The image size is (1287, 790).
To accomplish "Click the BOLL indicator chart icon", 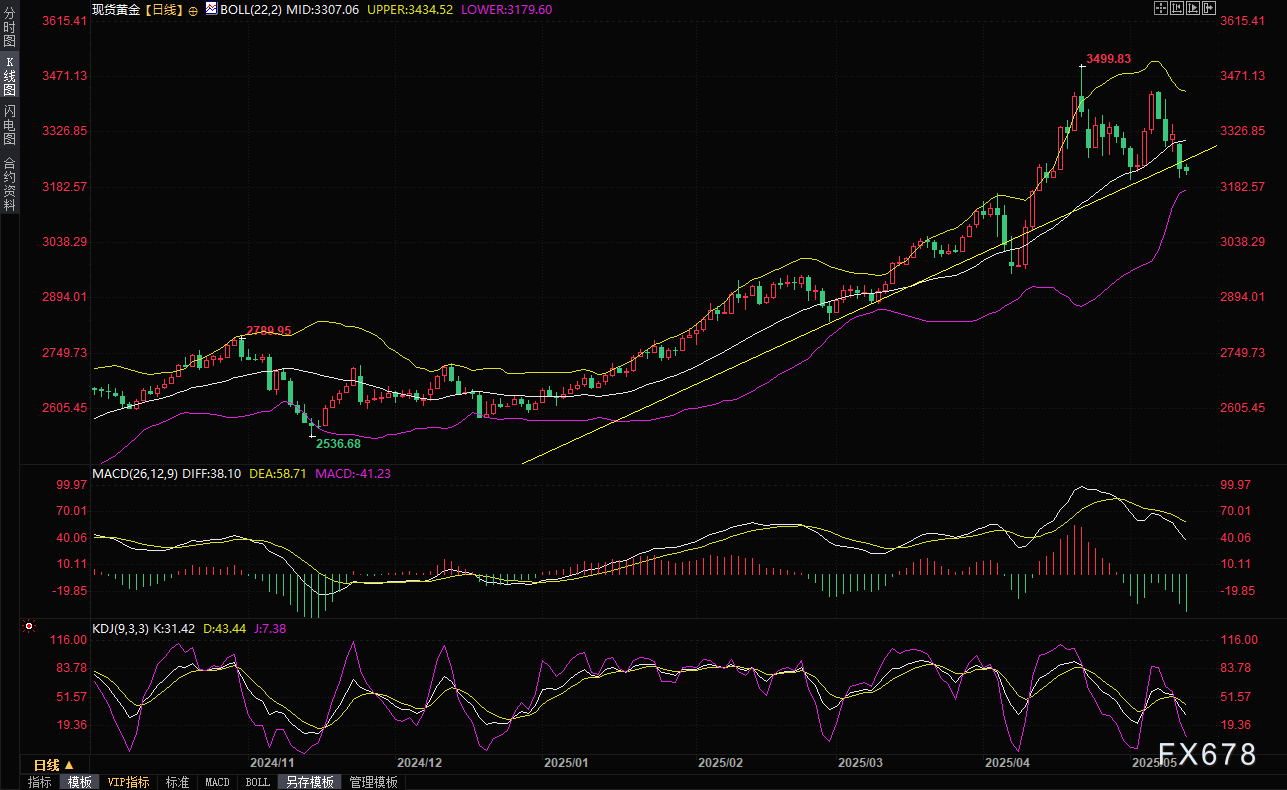I will pyautogui.click(x=211, y=9).
